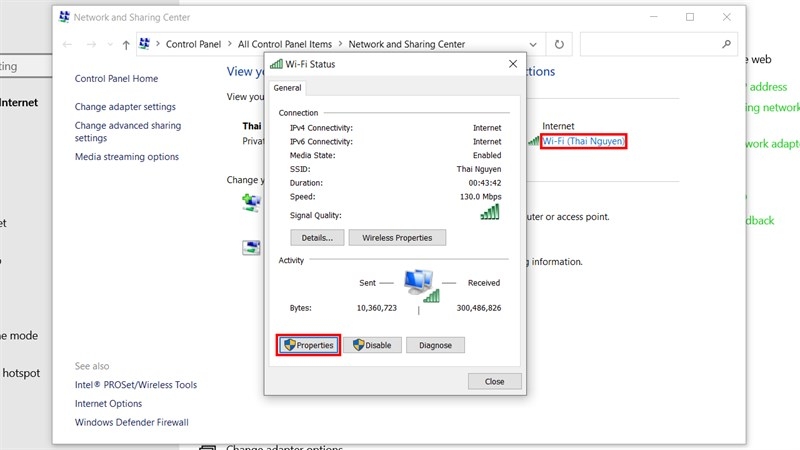Click the search magnifier icon

pos(727,45)
